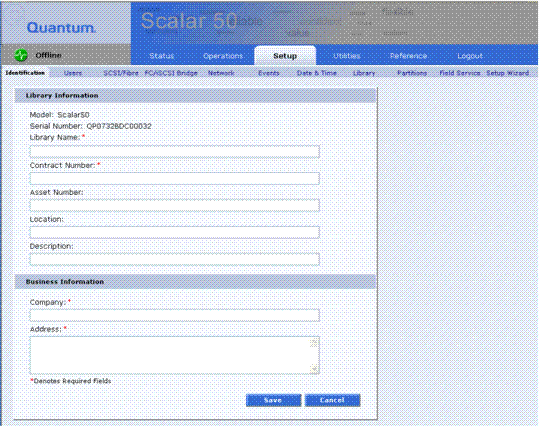Select the Identification submenu item

[25, 73]
